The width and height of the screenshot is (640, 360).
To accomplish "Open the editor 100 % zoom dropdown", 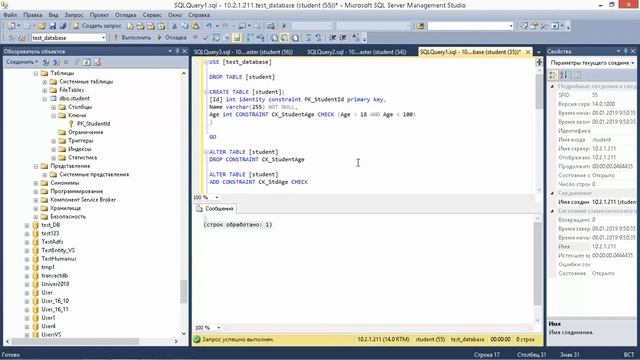I will 217,197.
